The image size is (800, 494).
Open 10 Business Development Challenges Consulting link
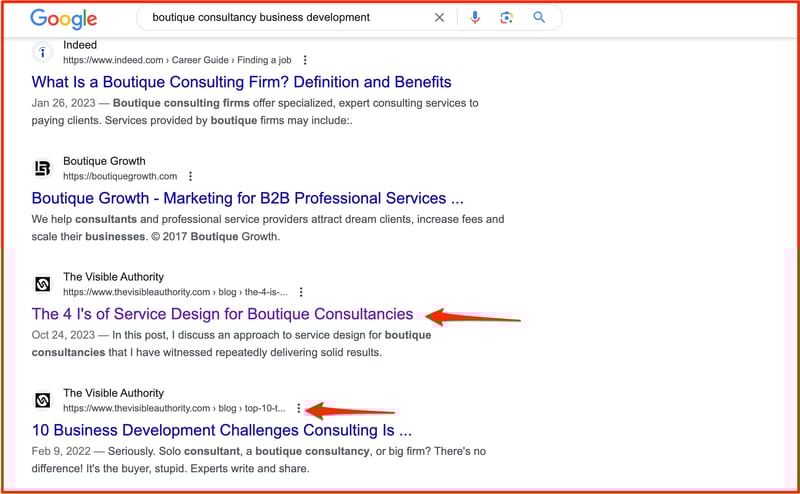(221, 430)
